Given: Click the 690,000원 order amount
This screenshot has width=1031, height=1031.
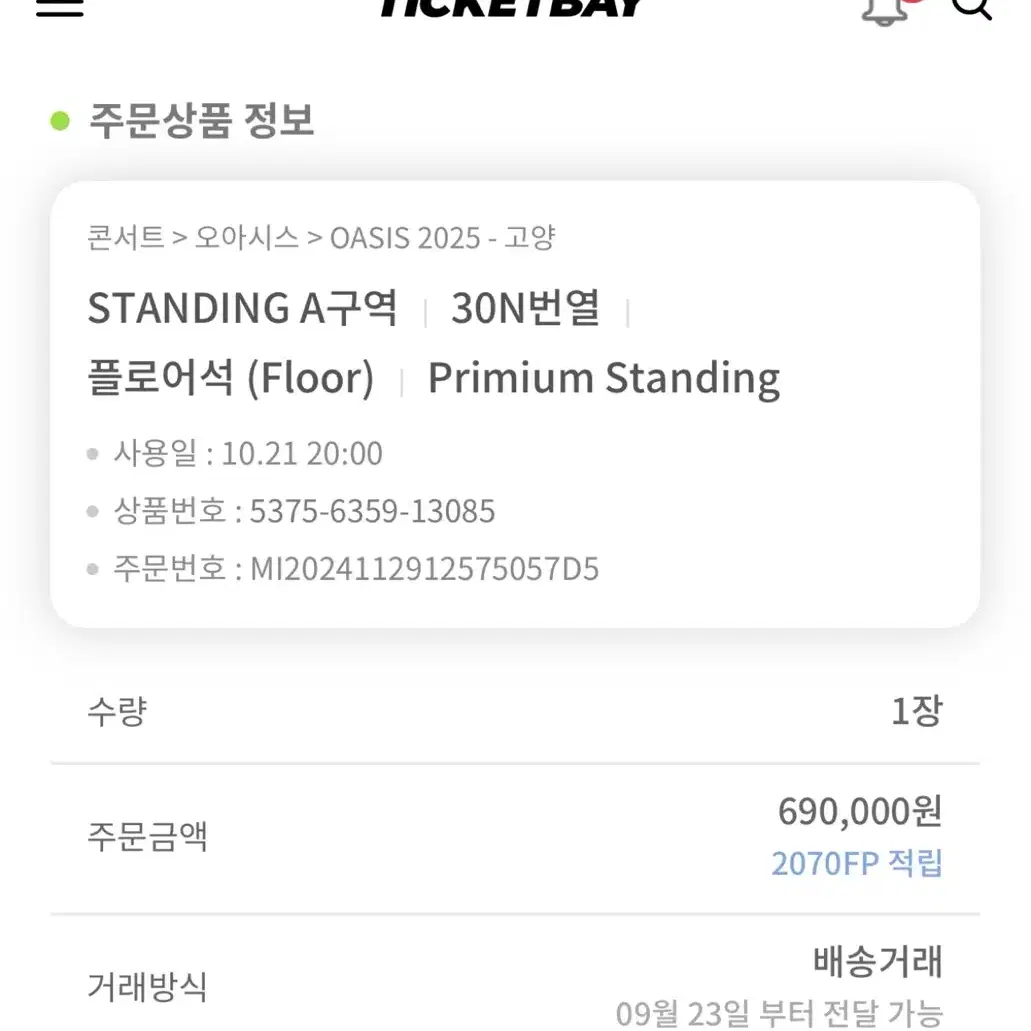Looking at the screenshot, I should tap(860, 811).
